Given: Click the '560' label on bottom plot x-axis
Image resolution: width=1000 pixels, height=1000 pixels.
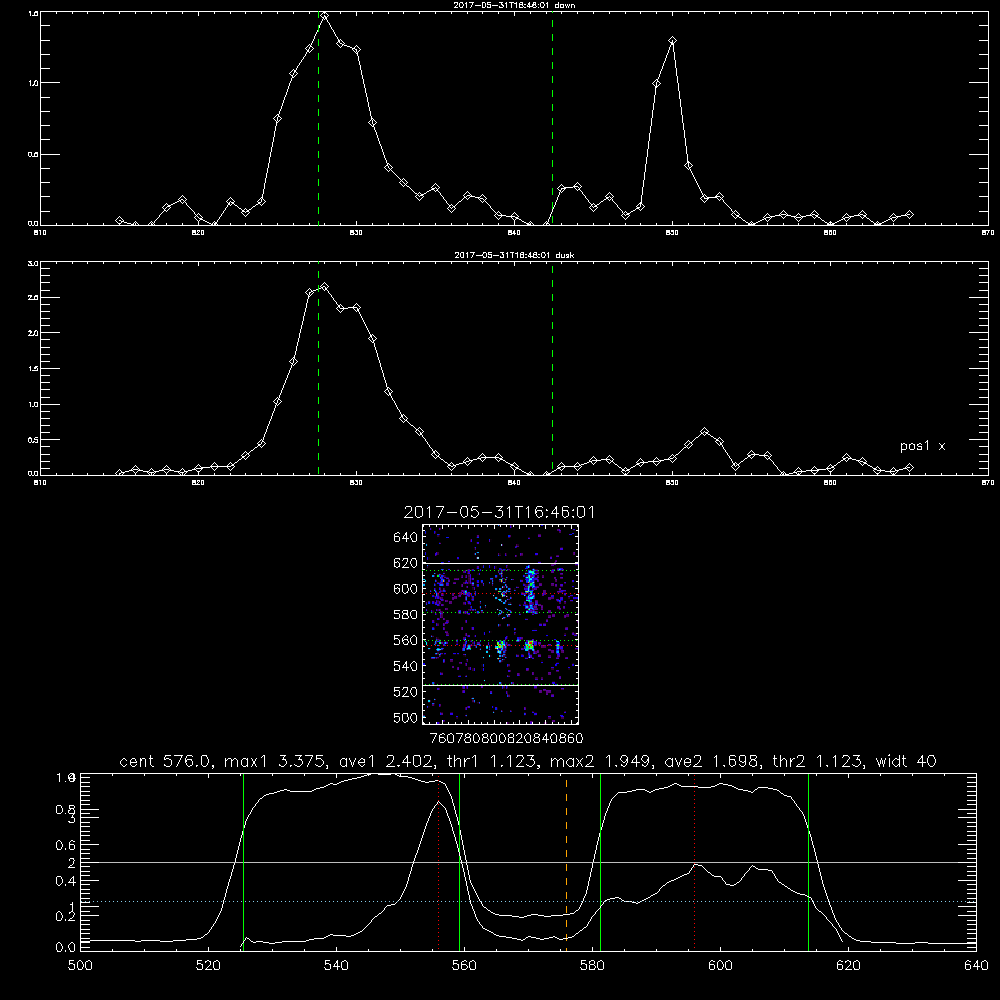Looking at the screenshot, I should click(x=464, y=966).
